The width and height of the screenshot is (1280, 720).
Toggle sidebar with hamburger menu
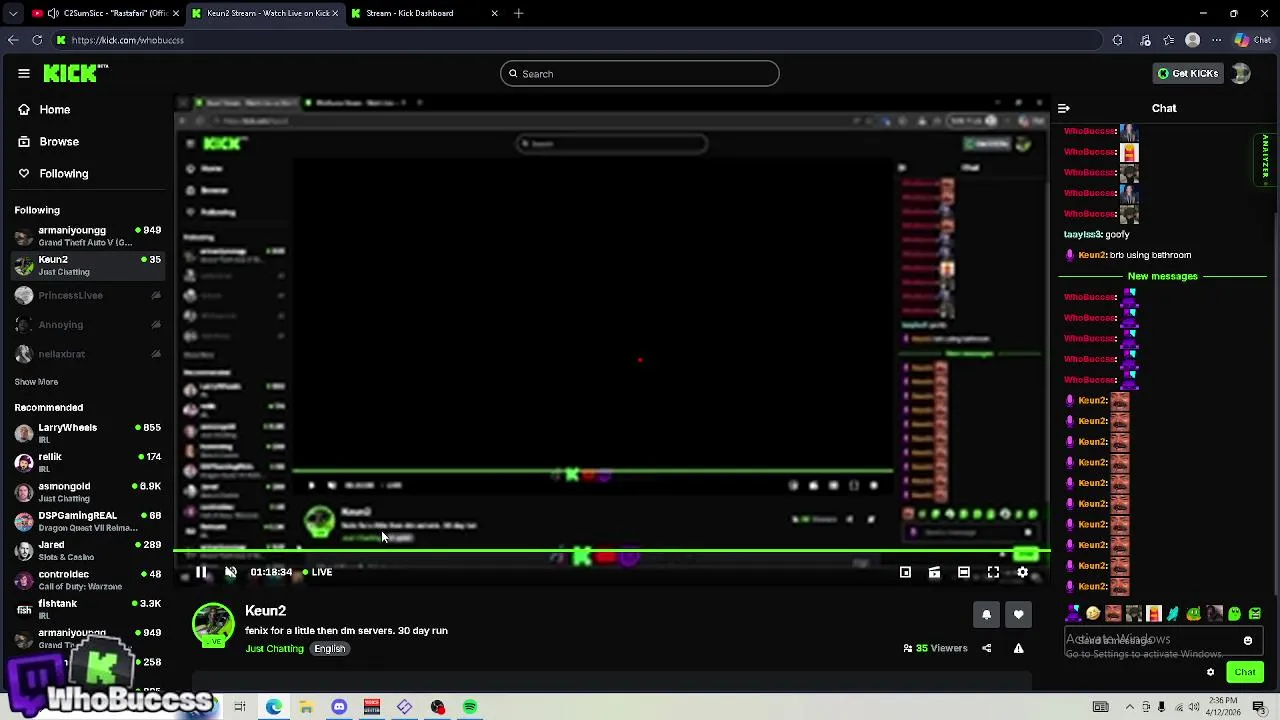[24, 73]
